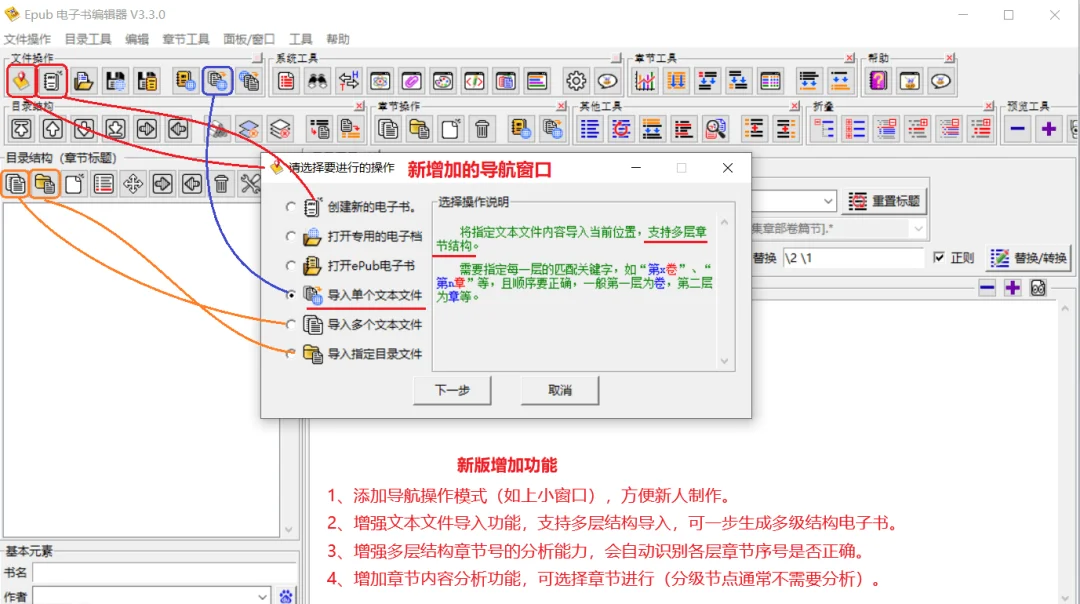Click the scroll-down arrow of the 目录结构 tree panel
1080x604 pixels.
coord(289,530)
